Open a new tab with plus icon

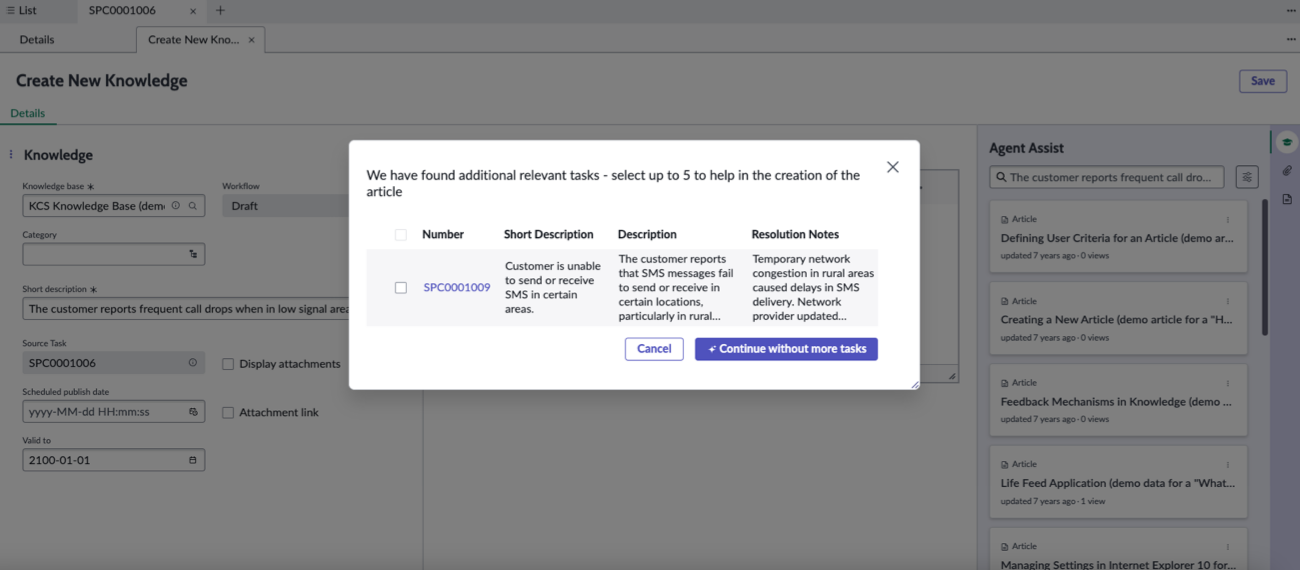pyautogui.click(x=220, y=11)
